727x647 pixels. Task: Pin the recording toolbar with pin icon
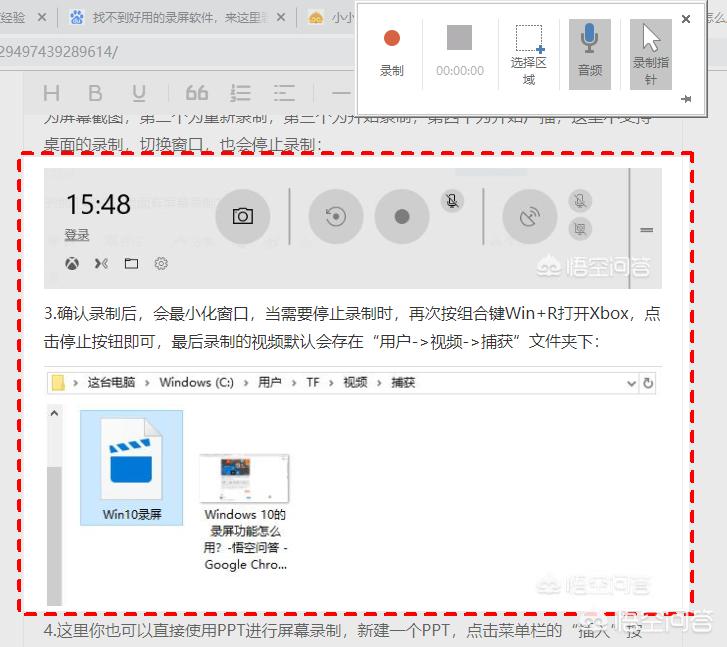[686, 99]
